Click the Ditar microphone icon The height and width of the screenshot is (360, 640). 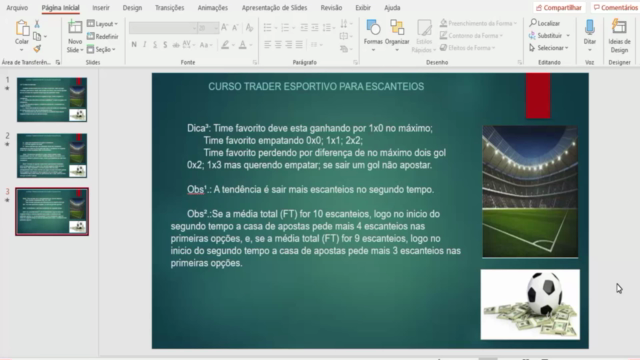(589, 28)
